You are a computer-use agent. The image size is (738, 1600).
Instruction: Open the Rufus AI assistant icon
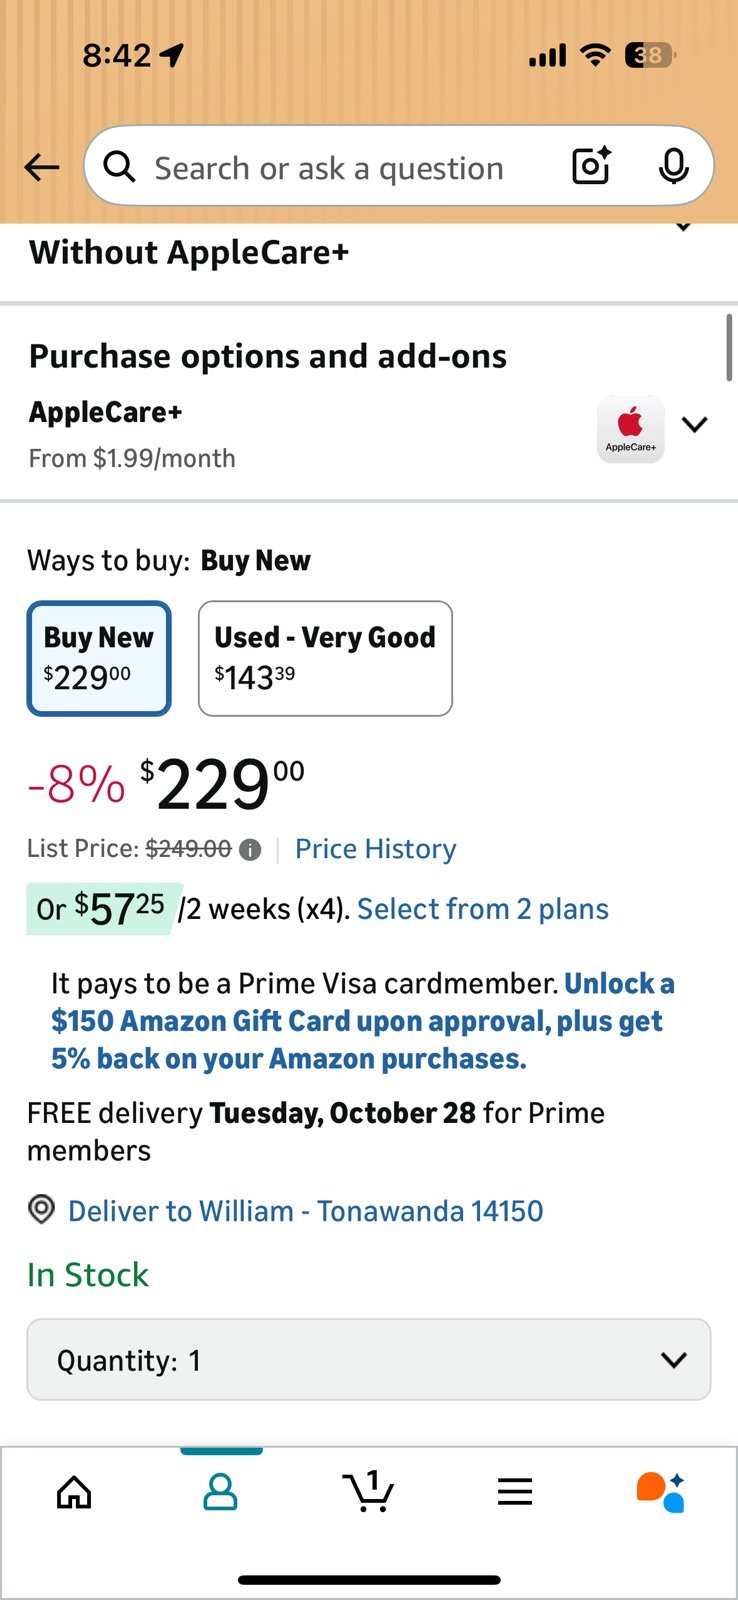click(660, 1492)
